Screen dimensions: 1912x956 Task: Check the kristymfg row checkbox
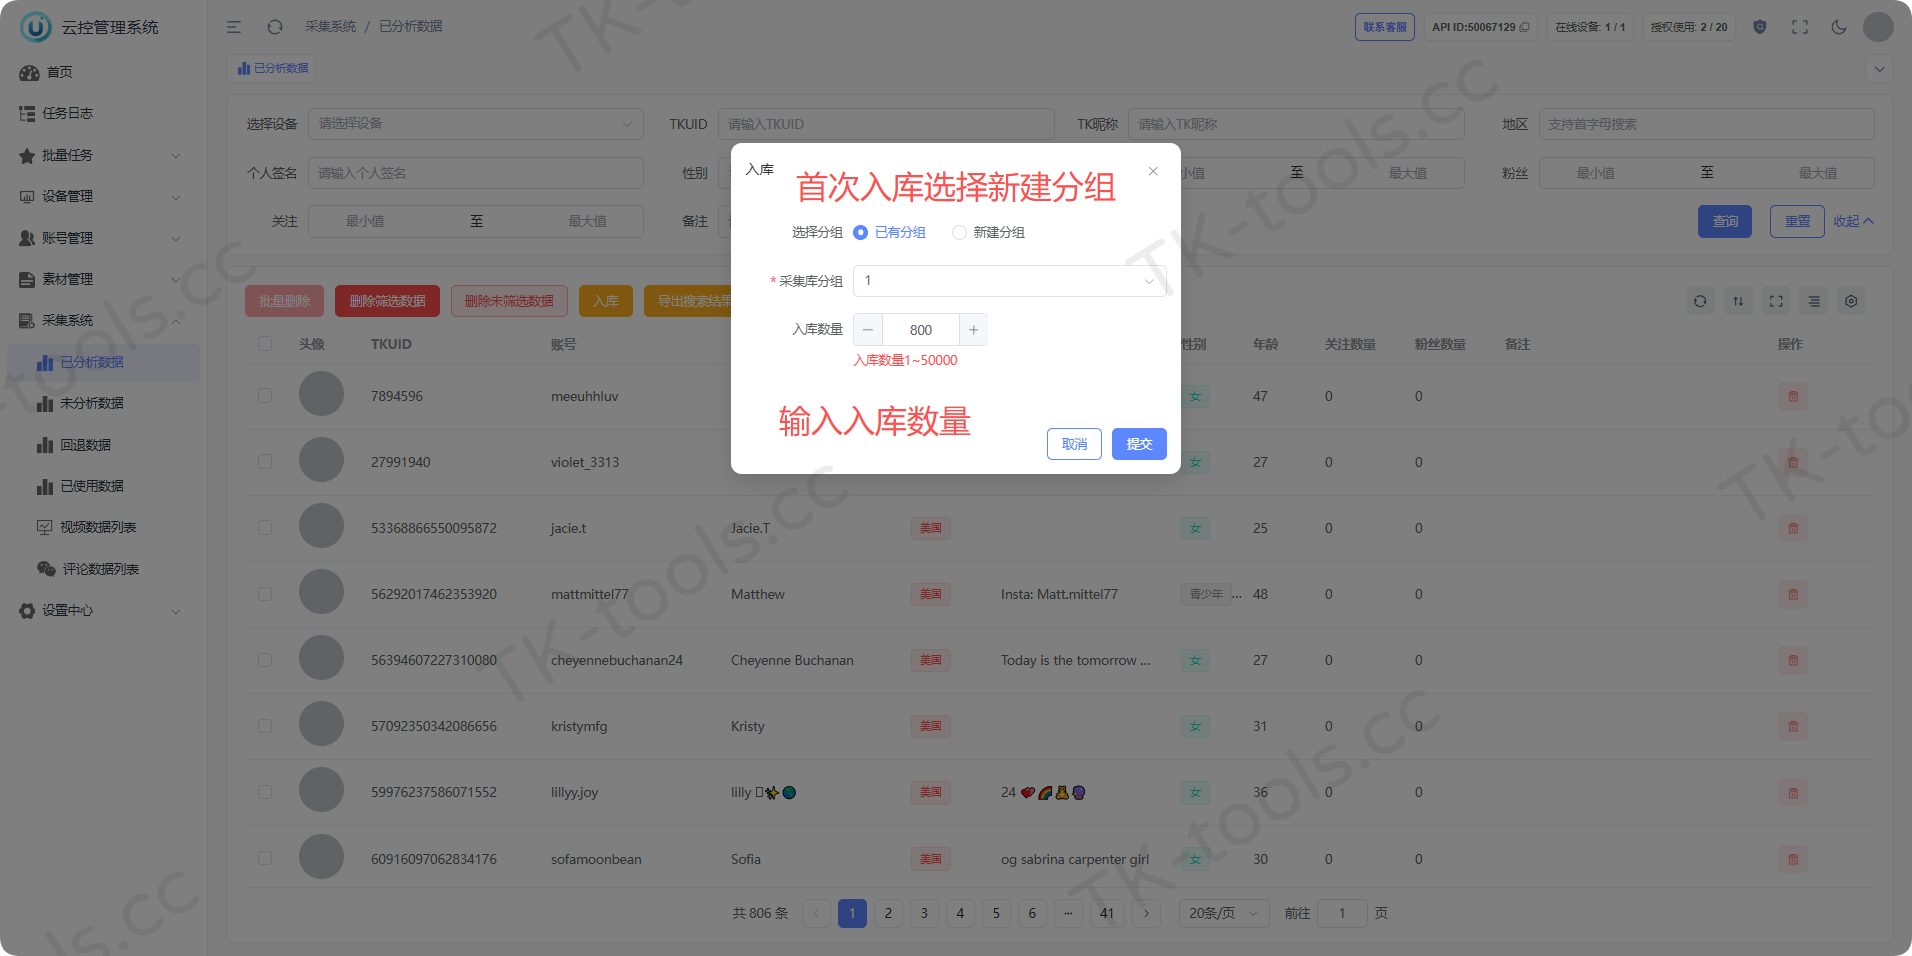265,726
